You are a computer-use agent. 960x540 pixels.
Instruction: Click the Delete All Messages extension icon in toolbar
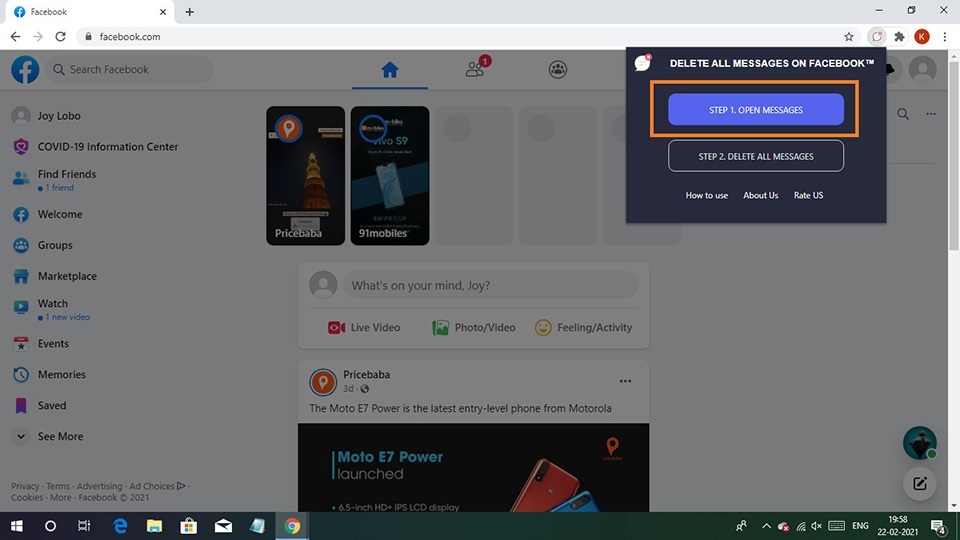coord(877,37)
